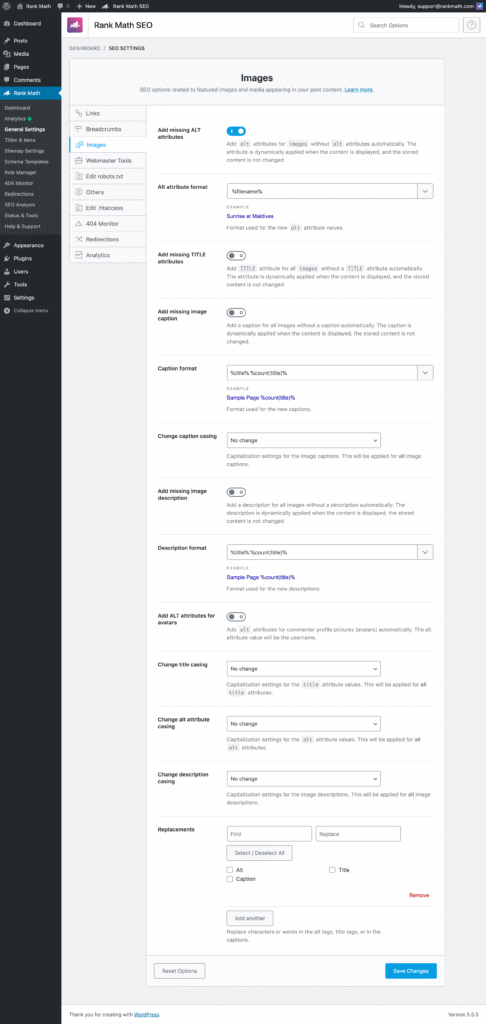Expand Description format variable dropdown arrow
The image size is (486, 1024).
pyautogui.click(x=426, y=552)
